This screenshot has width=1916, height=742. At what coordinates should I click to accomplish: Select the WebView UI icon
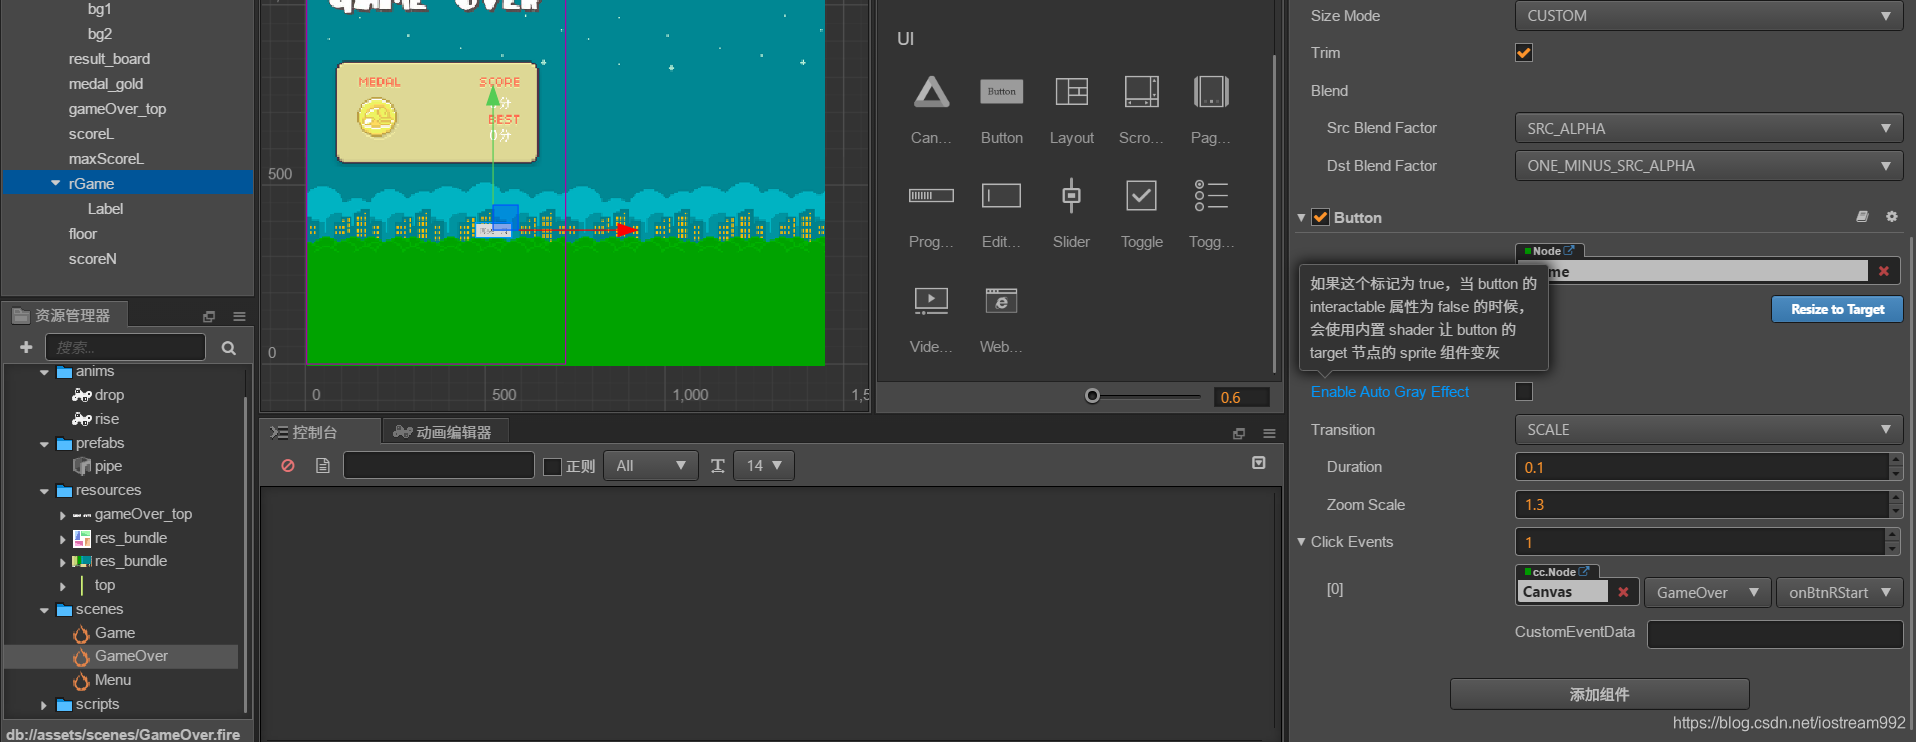coord(1001,300)
